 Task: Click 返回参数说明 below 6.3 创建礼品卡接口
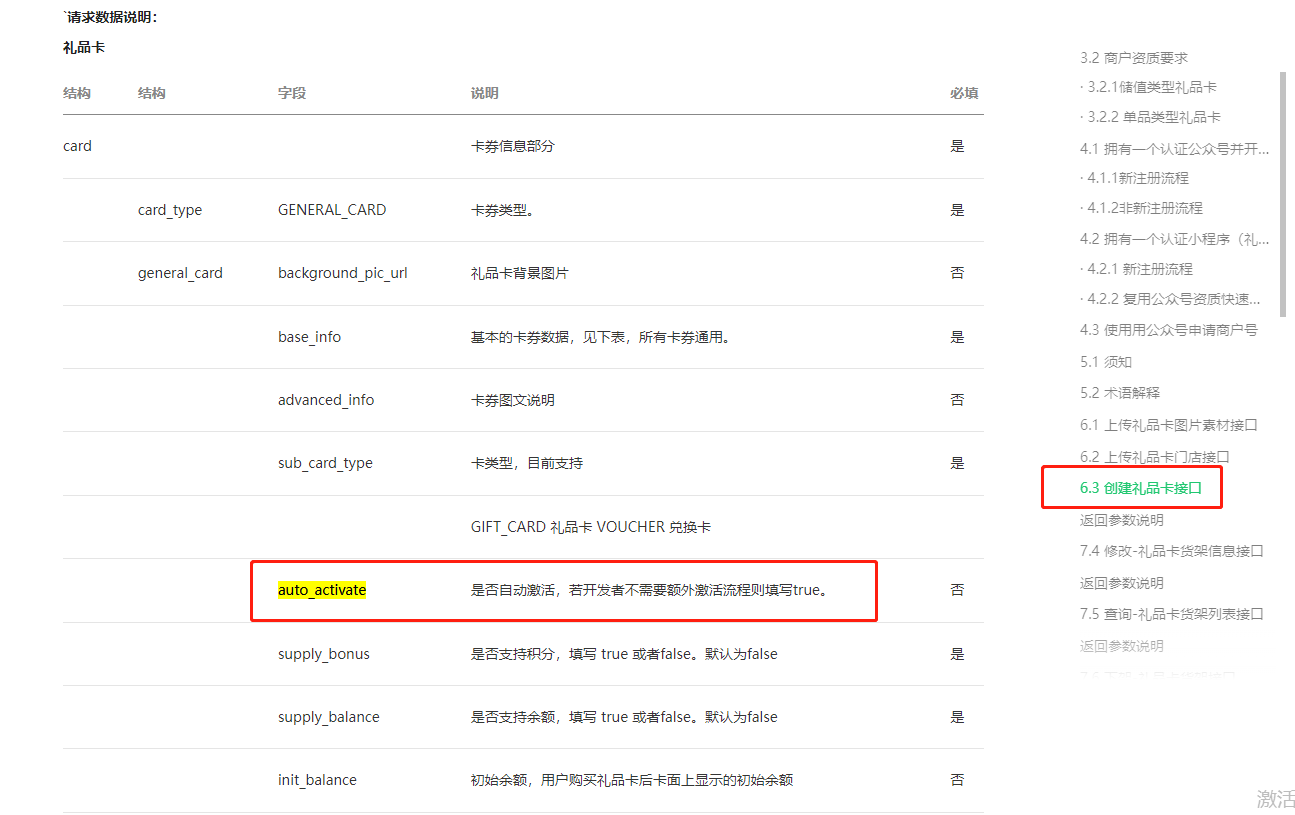tap(1122, 520)
